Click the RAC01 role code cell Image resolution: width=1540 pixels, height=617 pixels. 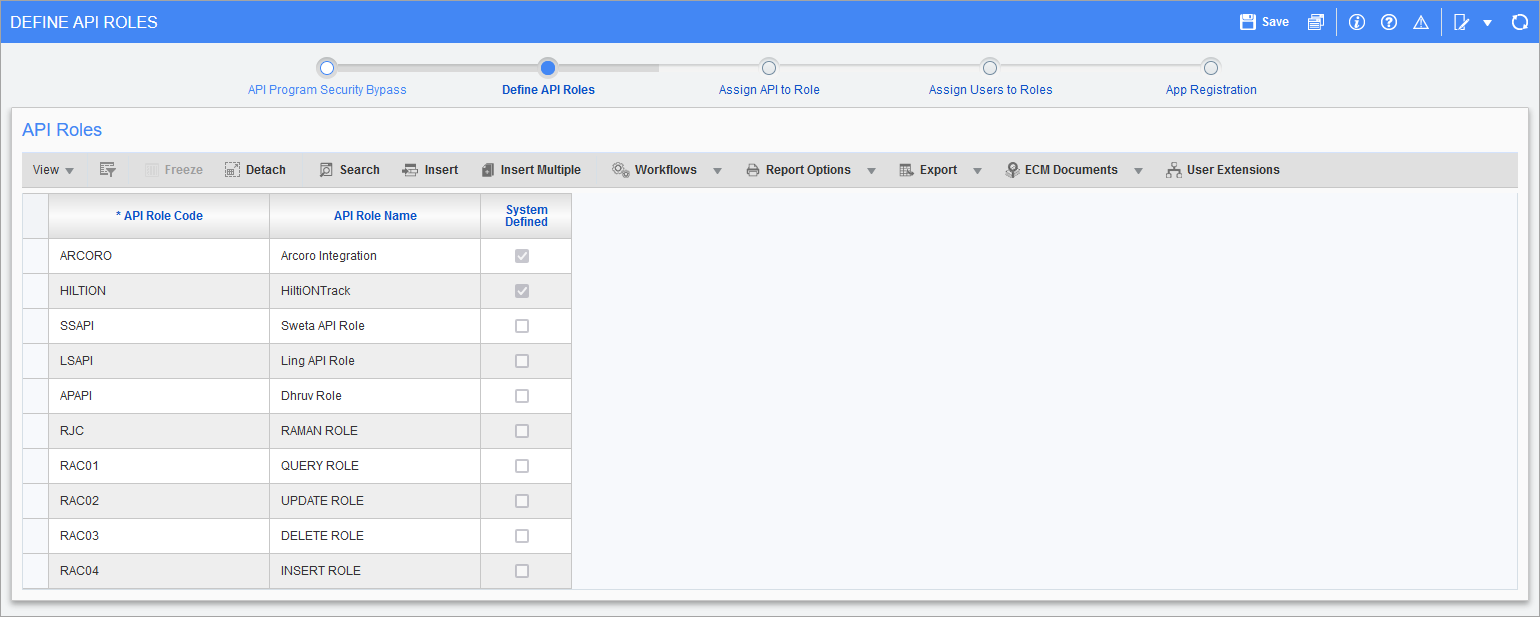coord(159,466)
